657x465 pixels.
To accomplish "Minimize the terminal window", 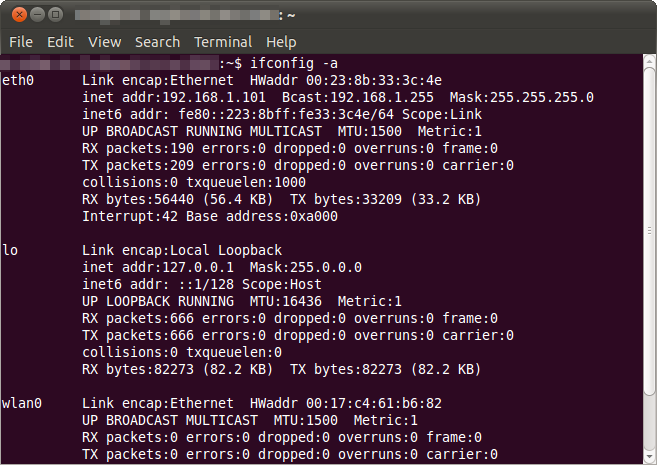I will (37, 15).
